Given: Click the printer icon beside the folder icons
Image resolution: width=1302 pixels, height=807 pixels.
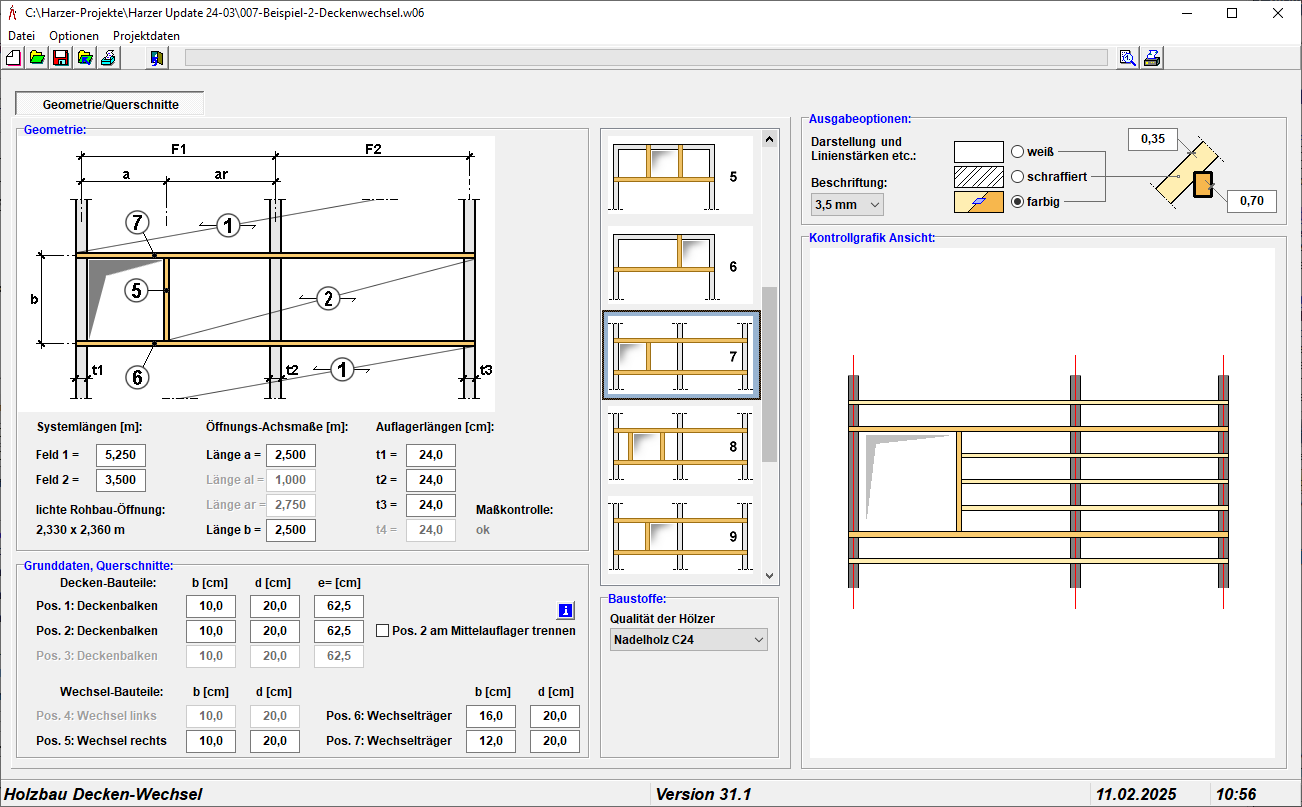Looking at the screenshot, I should [x=108, y=58].
